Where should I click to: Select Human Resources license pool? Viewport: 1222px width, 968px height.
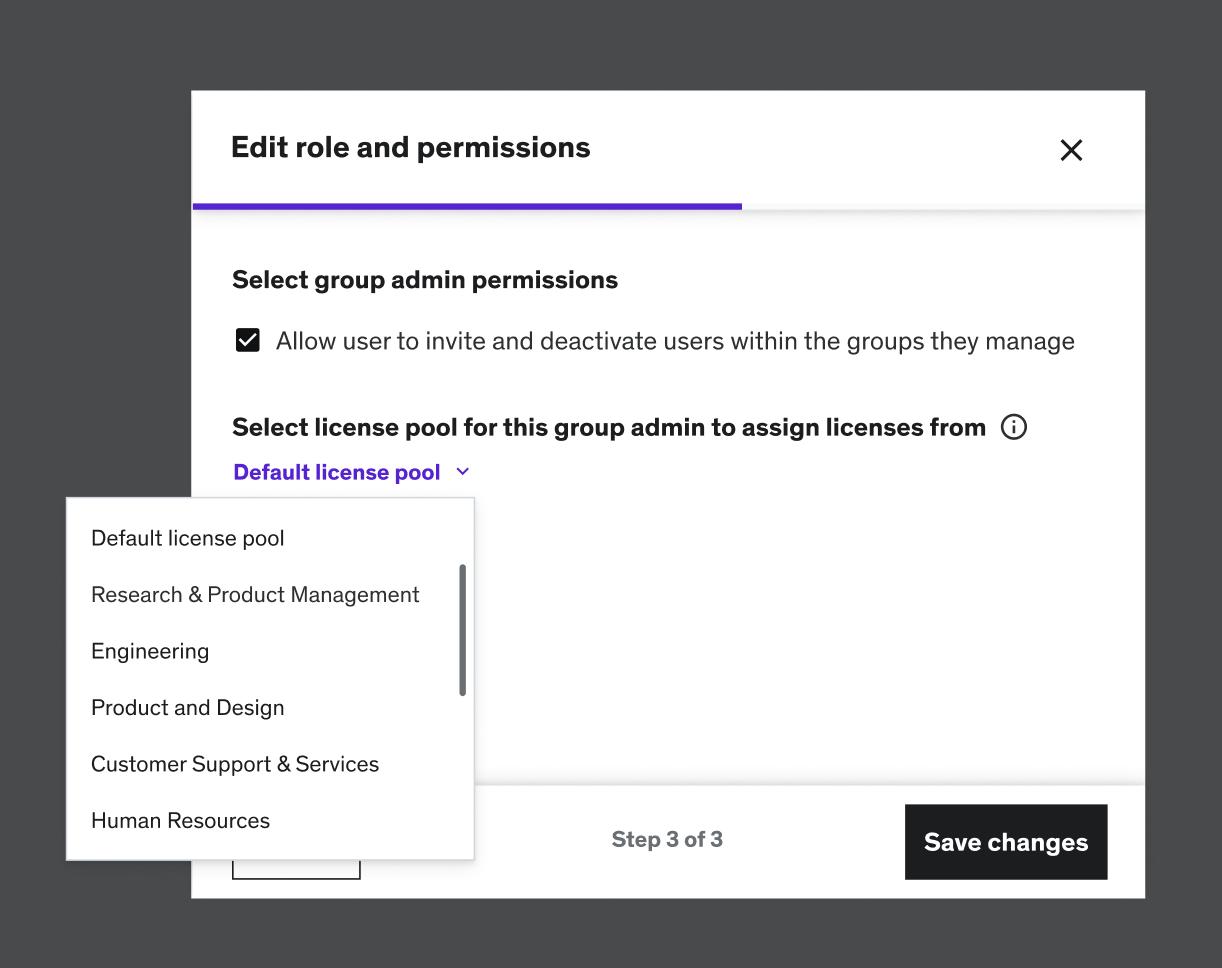pos(181,821)
